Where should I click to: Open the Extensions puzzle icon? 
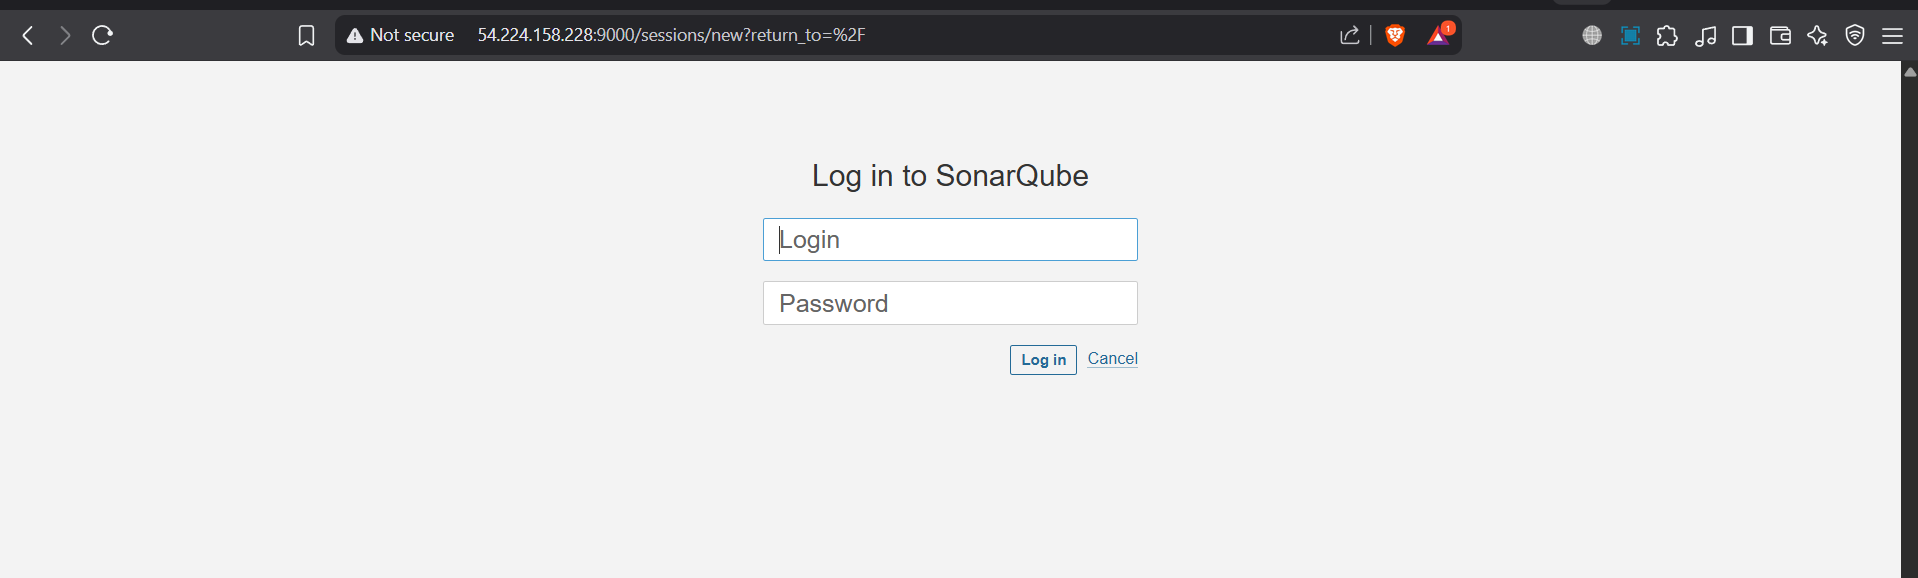(x=1667, y=36)
